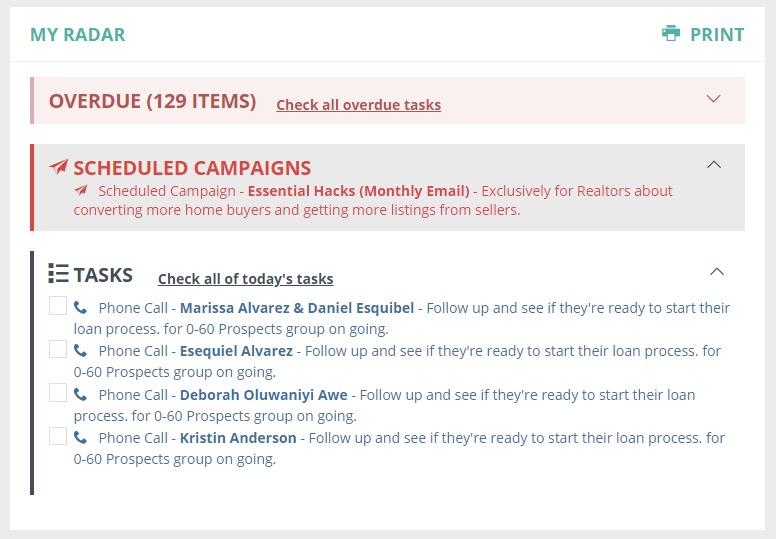Click the small paper plane icon before Essential Hacks campaign
This screenshot has height=539, width=776.
pos(81,190)
